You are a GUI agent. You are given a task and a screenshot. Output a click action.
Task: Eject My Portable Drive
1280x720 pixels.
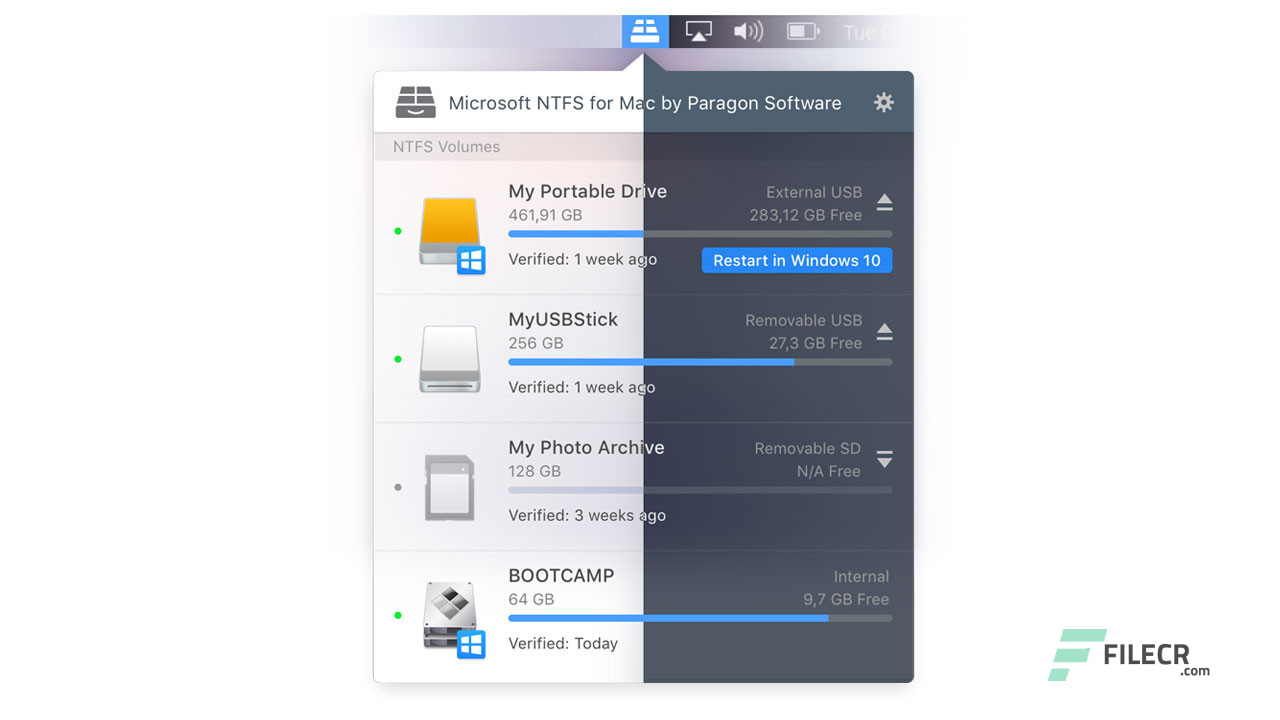884,202
